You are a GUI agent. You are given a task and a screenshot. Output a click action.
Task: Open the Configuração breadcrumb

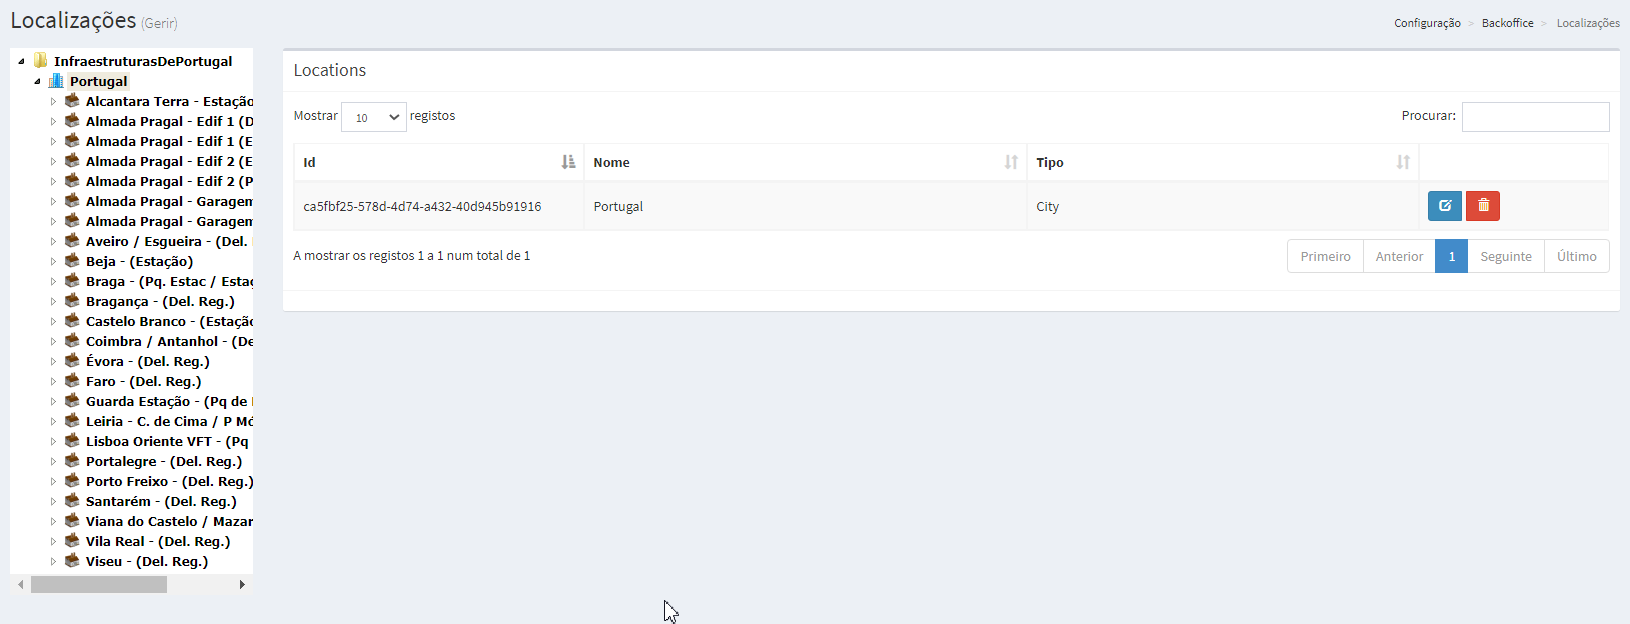[1427, 23]
